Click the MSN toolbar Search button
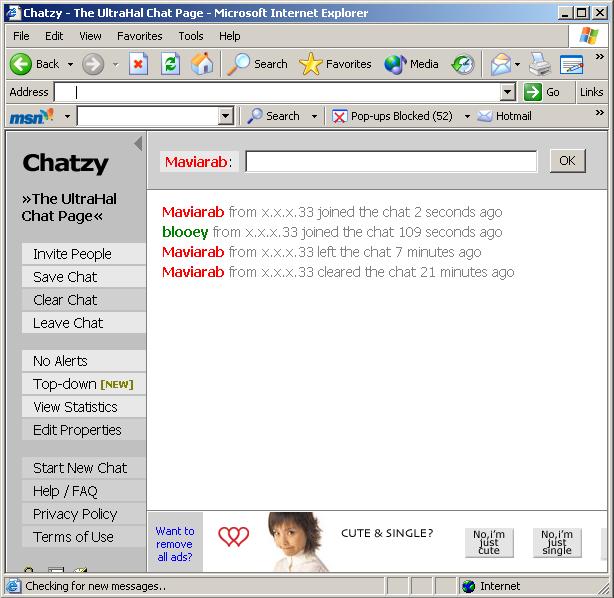614x598 pixels. click(x=273, y=116)
